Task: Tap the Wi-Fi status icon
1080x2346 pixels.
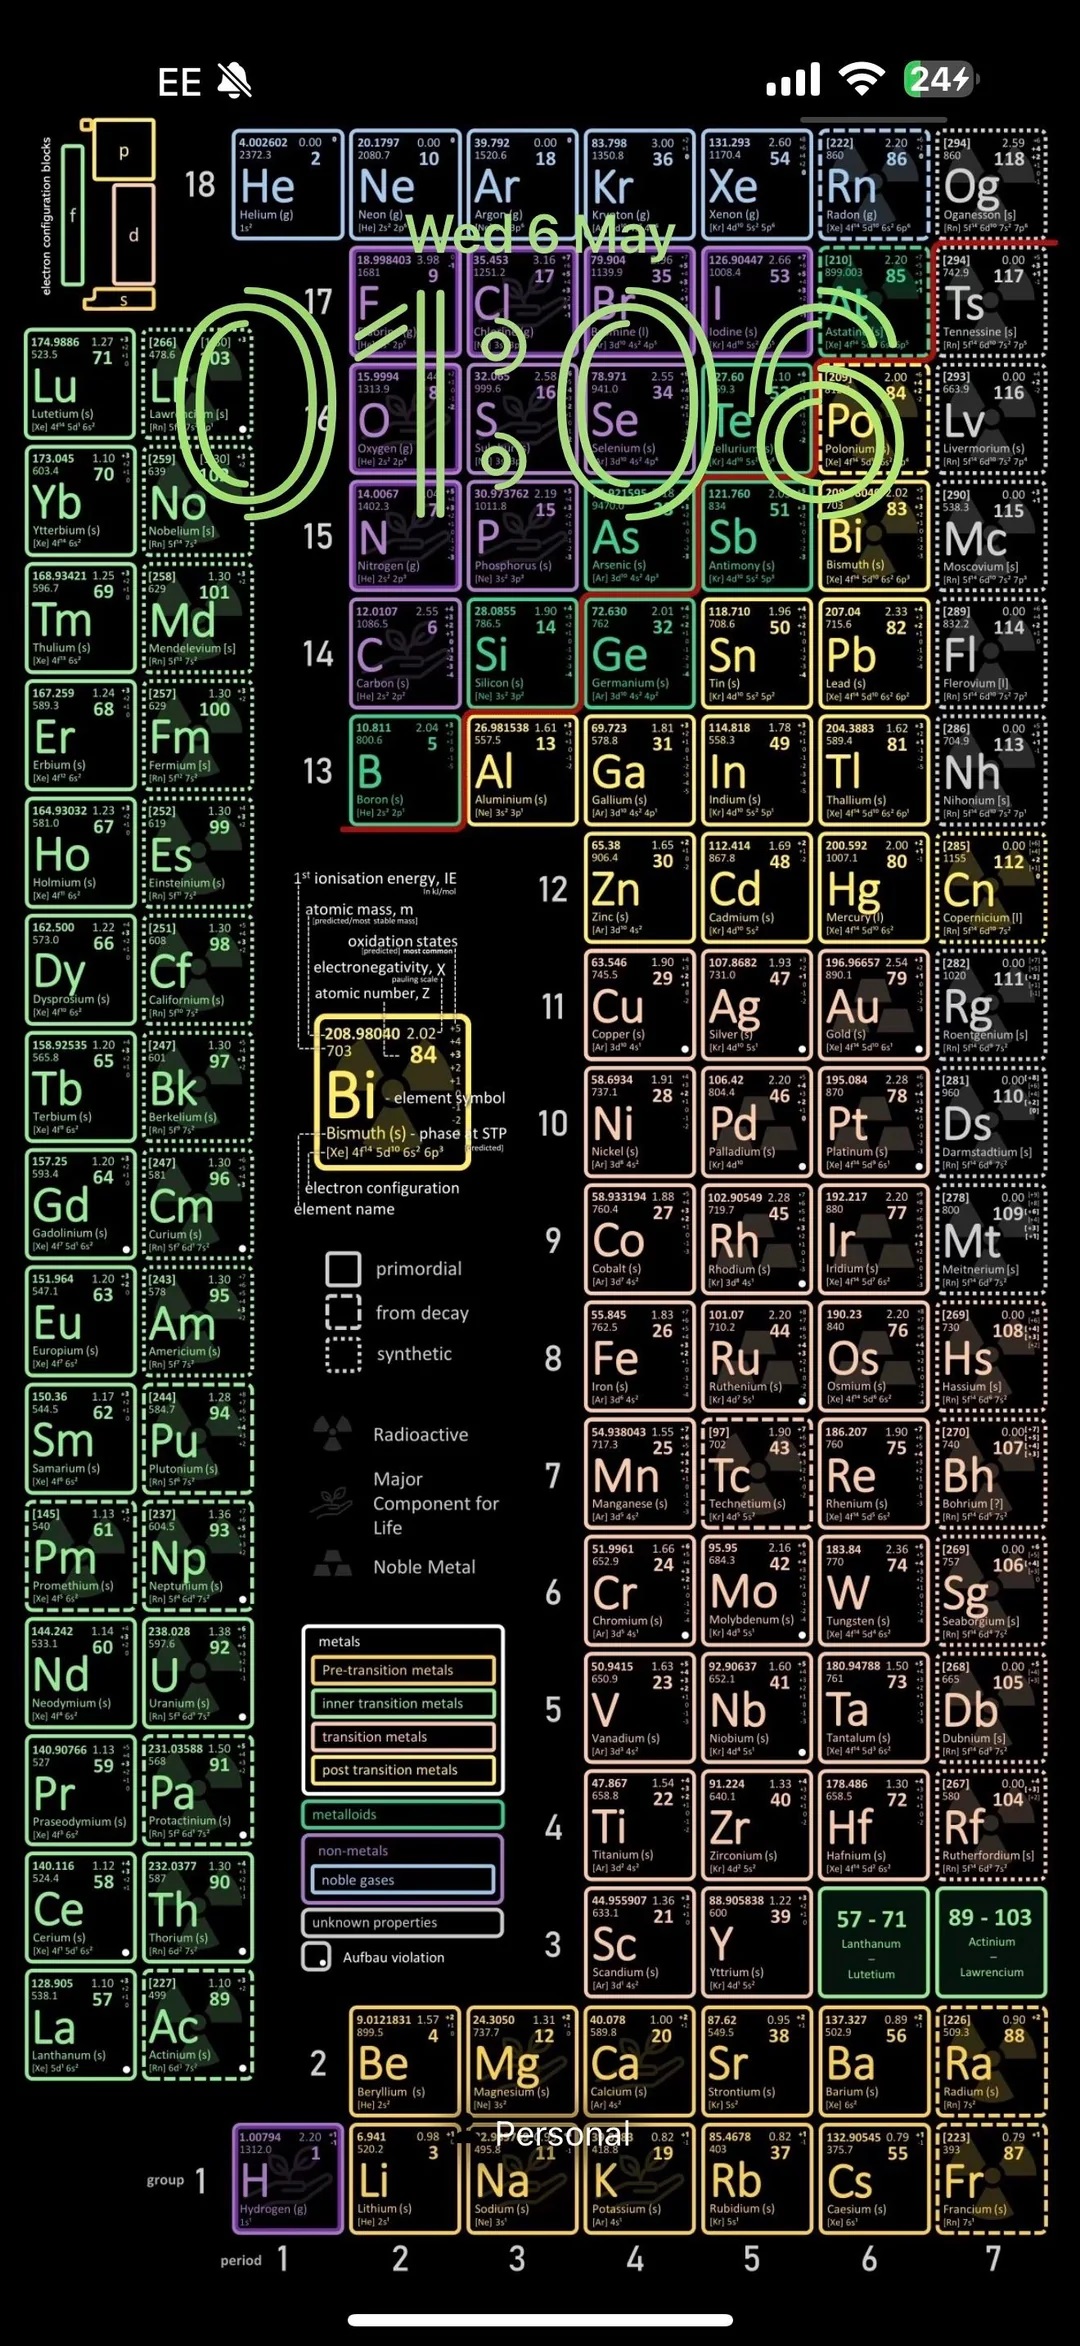Action: 861,79
